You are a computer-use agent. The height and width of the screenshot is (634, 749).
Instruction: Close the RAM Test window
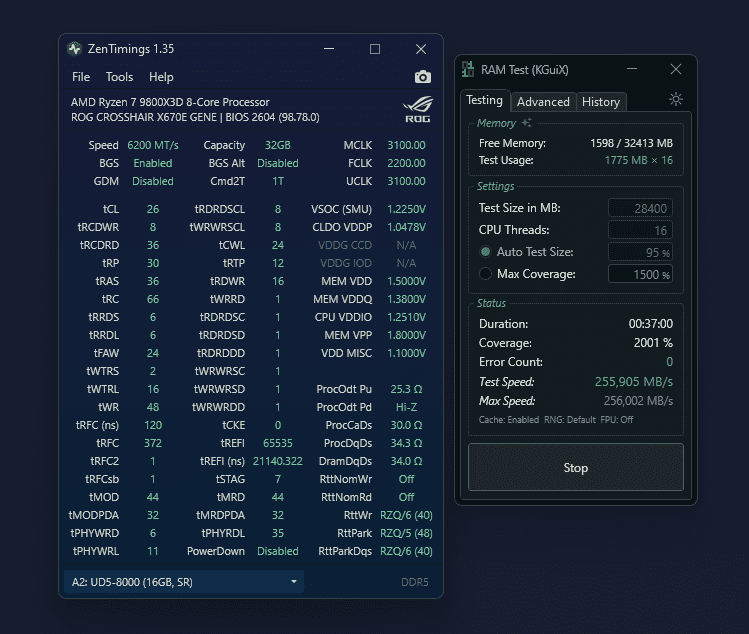click(x=676, y=69)
